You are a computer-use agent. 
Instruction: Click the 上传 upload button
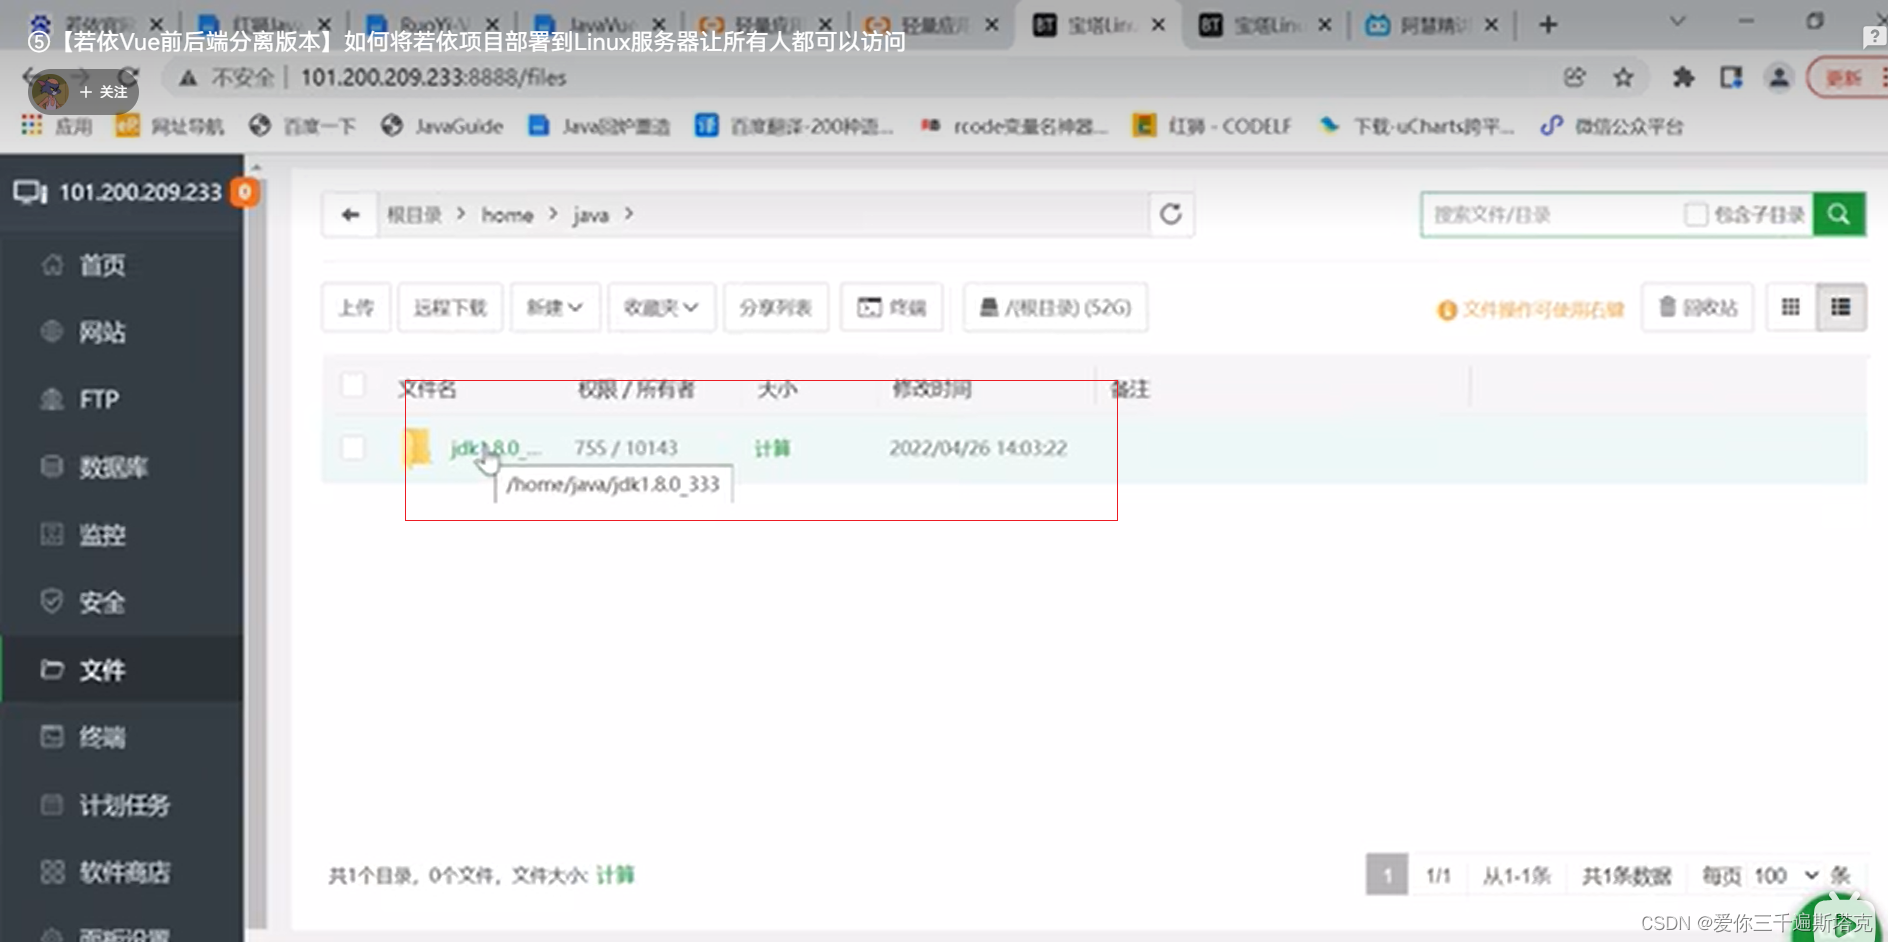(x=356, y=307)
